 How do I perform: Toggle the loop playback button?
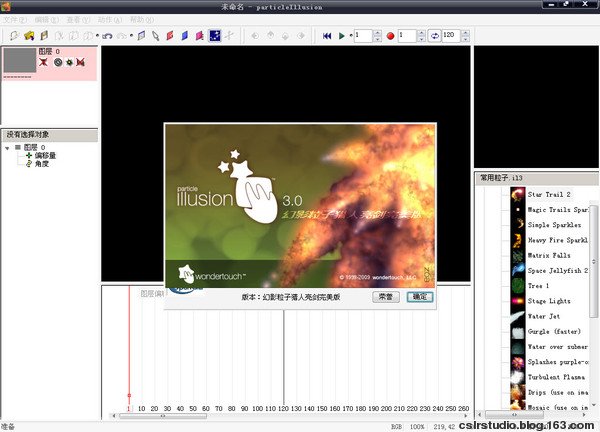click(x=434, y=36)
